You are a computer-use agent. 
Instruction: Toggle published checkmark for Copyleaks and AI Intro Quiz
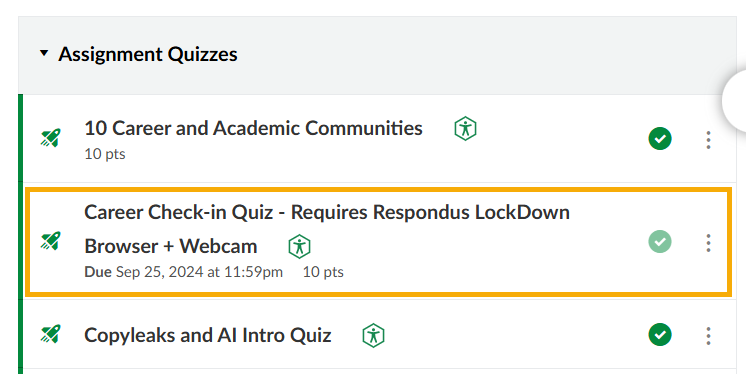pos(660,335)
